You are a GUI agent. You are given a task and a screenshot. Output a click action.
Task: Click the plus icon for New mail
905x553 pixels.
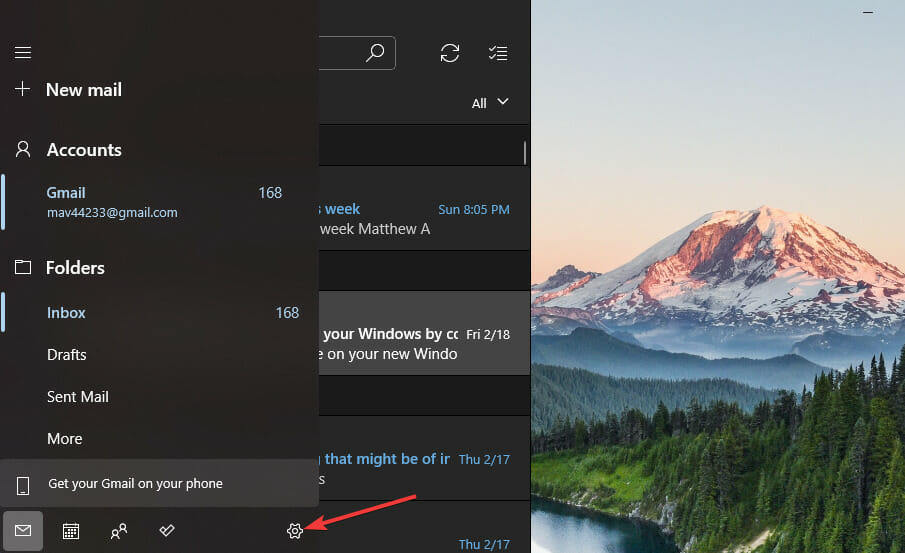click(x=23, y=88)
